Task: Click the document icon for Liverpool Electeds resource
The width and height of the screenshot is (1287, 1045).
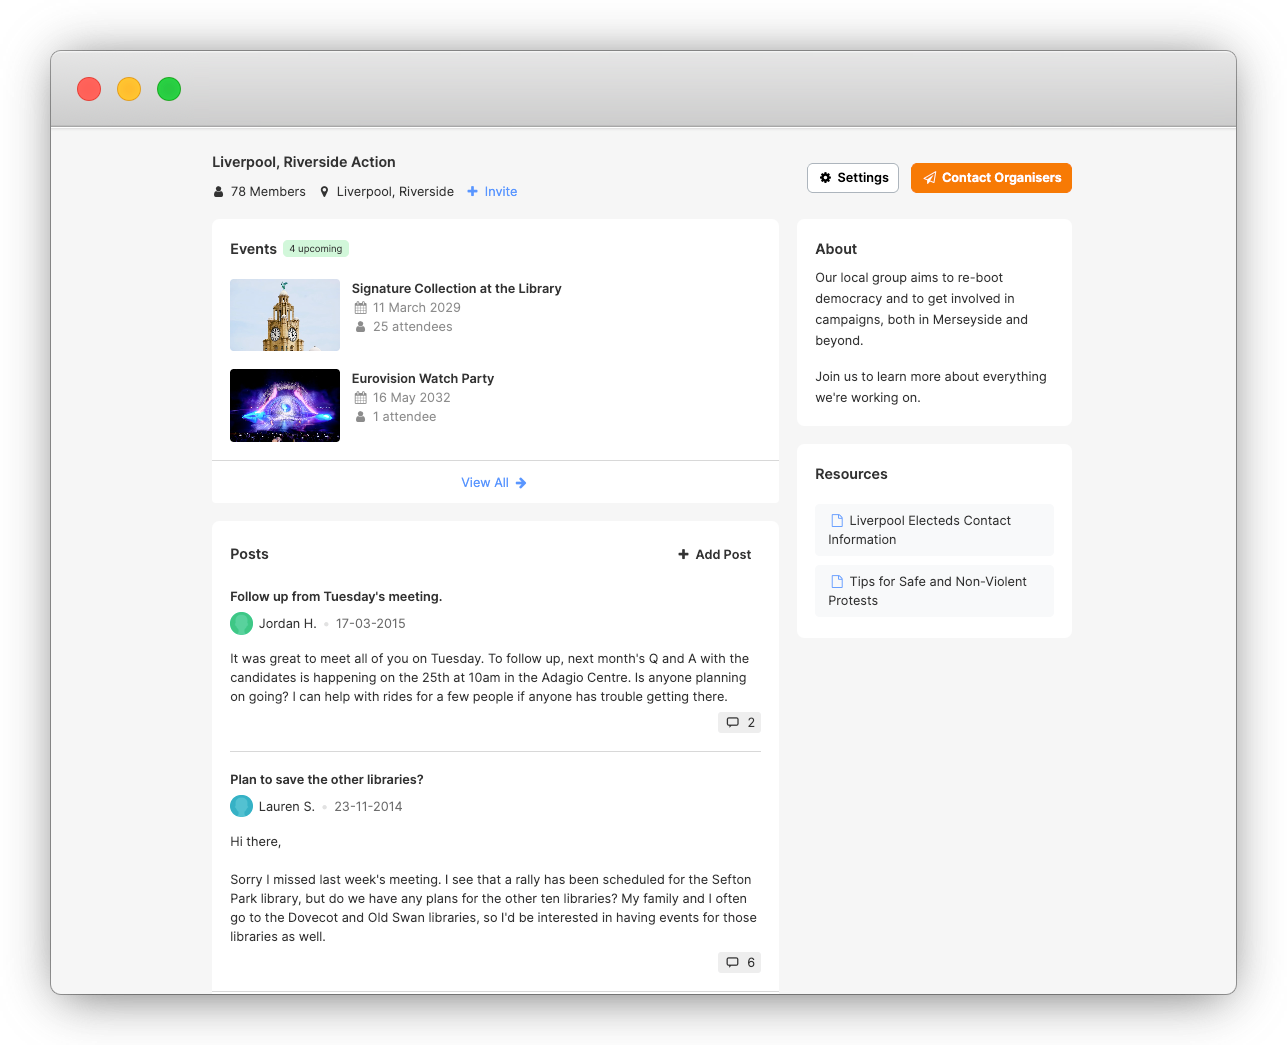Action: pyautogui.click(x=837, y=520)
